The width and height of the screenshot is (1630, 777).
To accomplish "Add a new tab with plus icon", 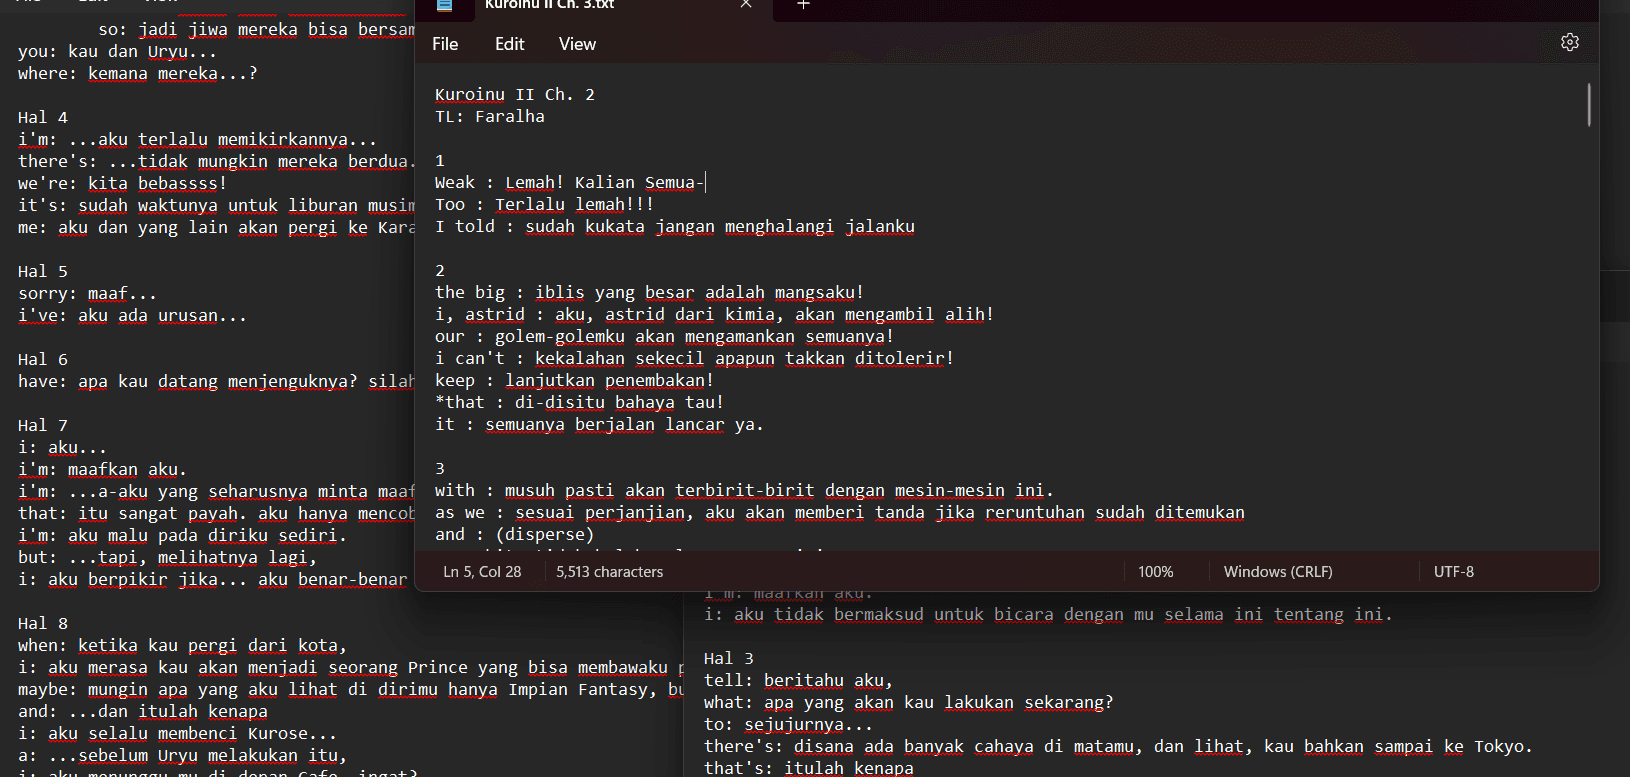I will (802, 5).
